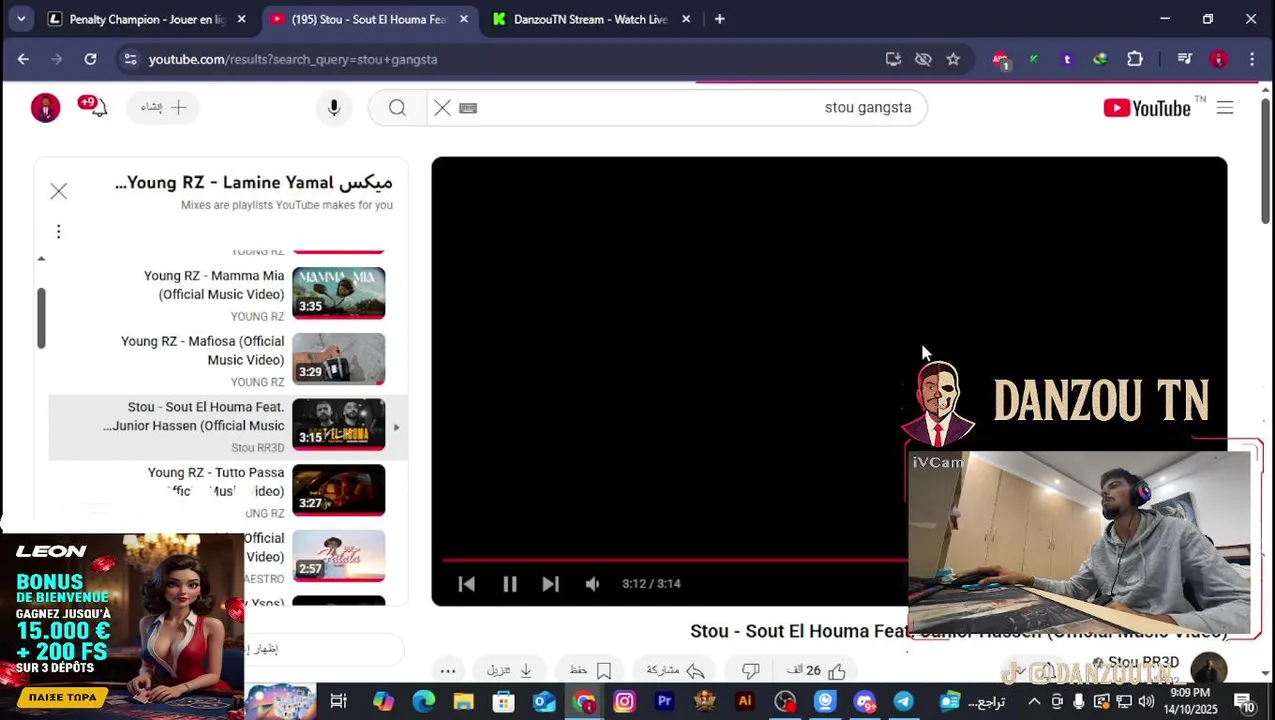Play 'Young RZ - Mafiosa' from the playlist
The height and width of the screenshot is (720, 1275).
click(x=228, y=359)
